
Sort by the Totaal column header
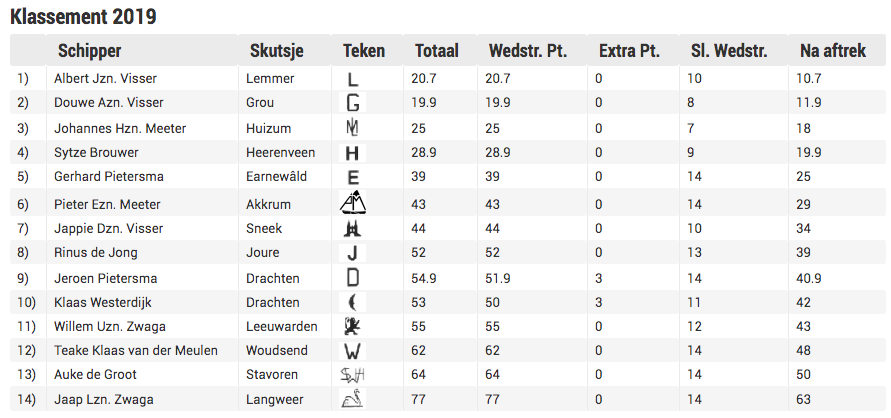436,51
